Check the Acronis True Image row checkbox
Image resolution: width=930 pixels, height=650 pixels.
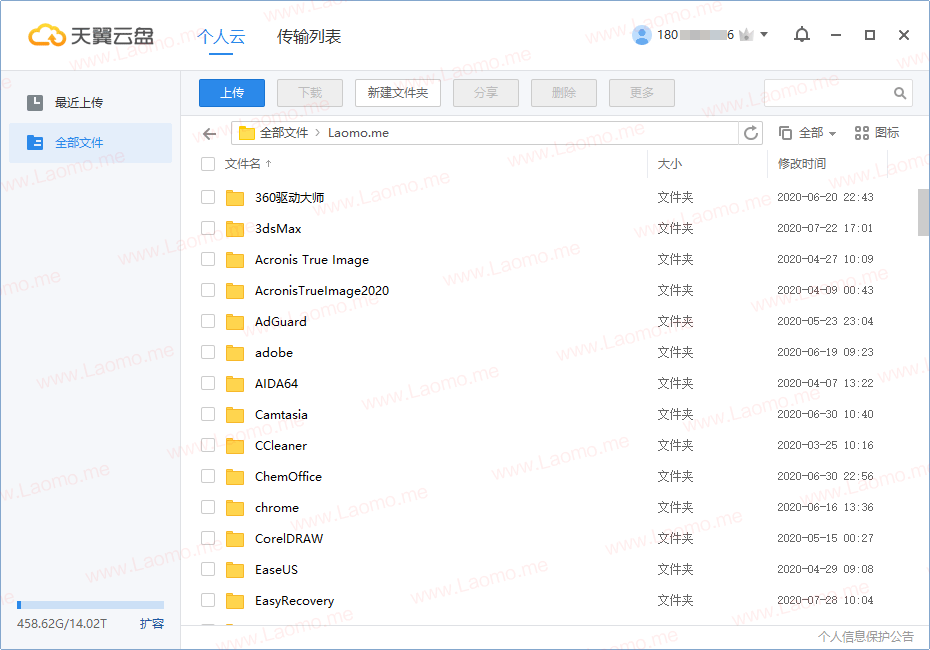coord(208,259)
